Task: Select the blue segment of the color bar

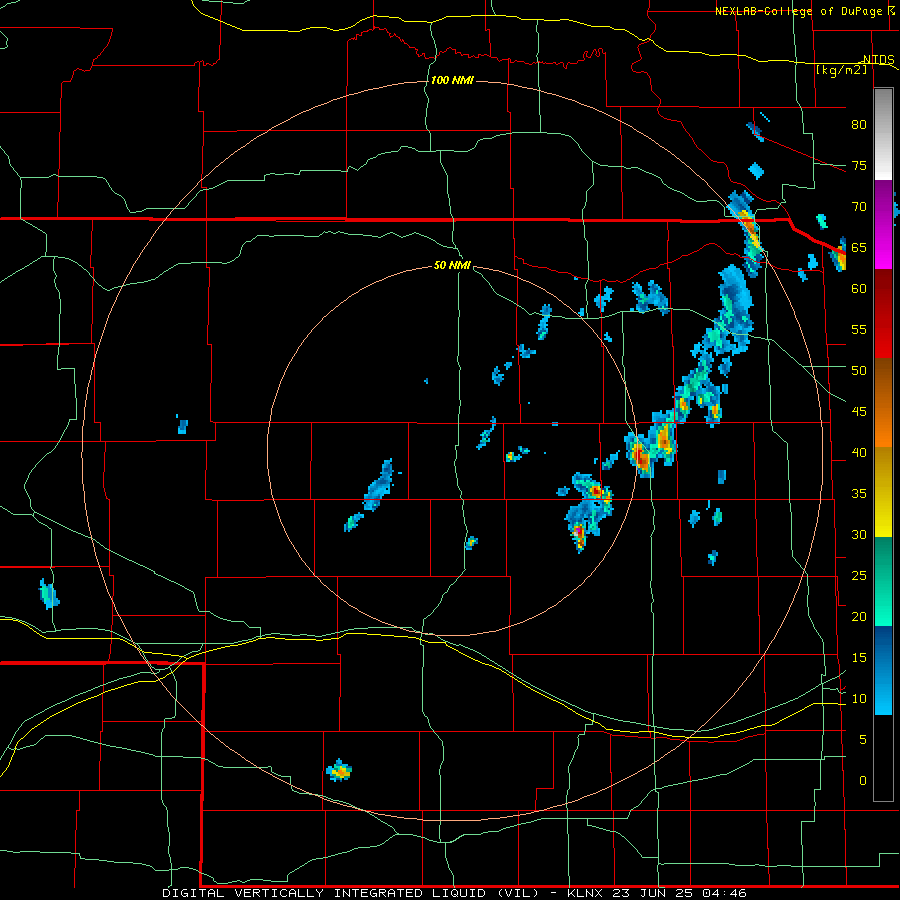Action: click(x=883, y=670)
